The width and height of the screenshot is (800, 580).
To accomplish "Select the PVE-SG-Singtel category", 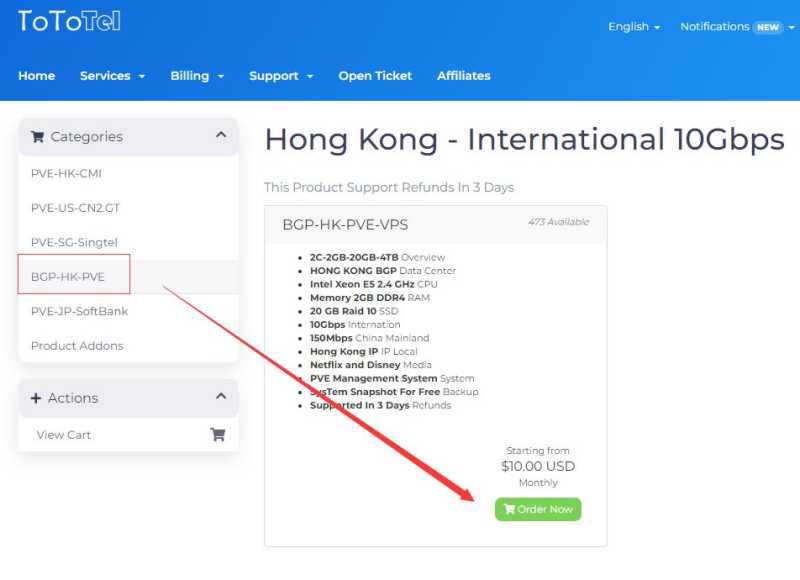I will 128,242.
